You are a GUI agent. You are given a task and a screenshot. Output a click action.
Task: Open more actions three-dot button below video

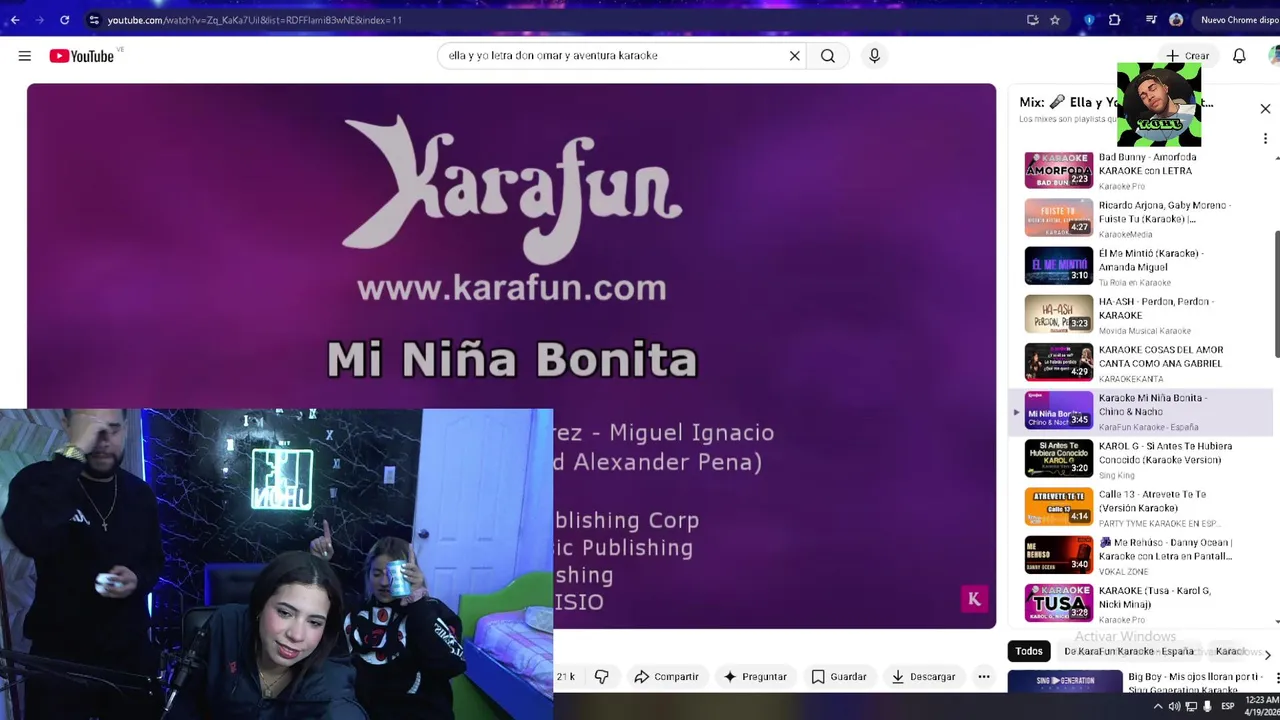(984, 677)
